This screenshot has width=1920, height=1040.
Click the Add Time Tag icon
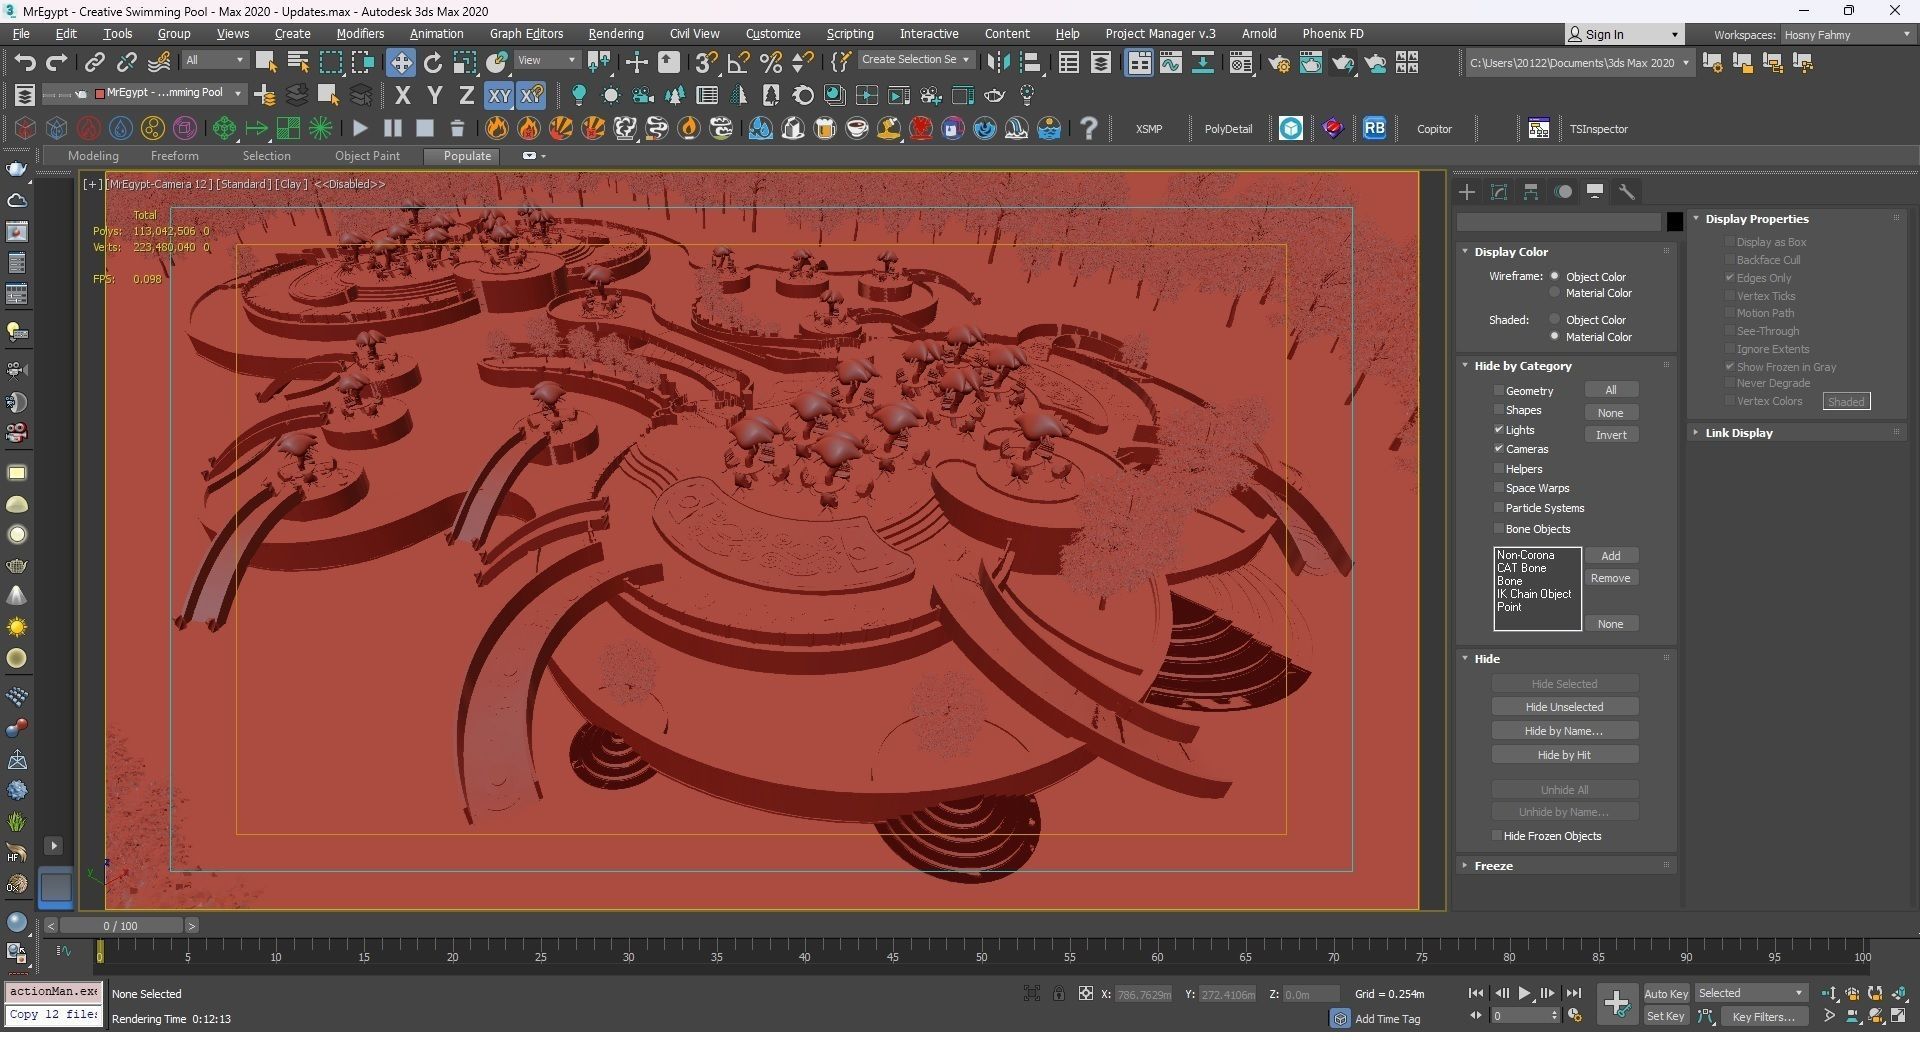pyautogui.click(x=1340, y=1018)
